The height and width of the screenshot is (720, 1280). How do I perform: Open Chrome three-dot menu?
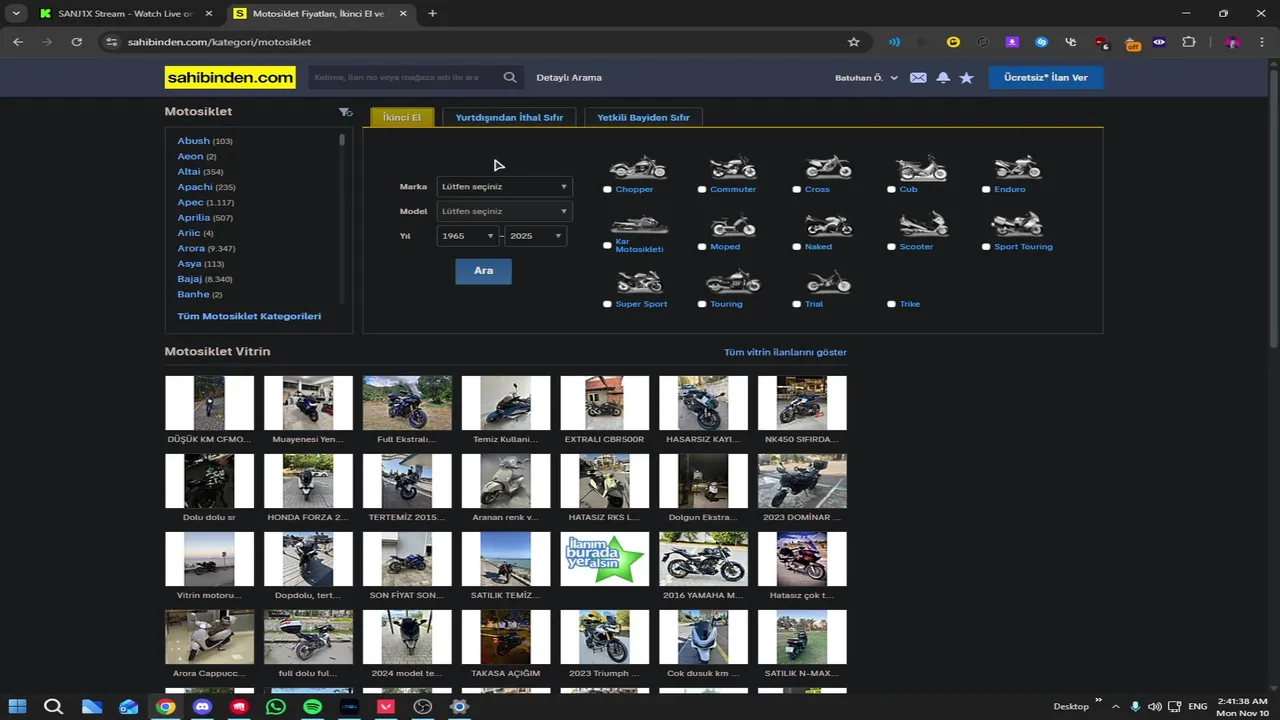1260,42
